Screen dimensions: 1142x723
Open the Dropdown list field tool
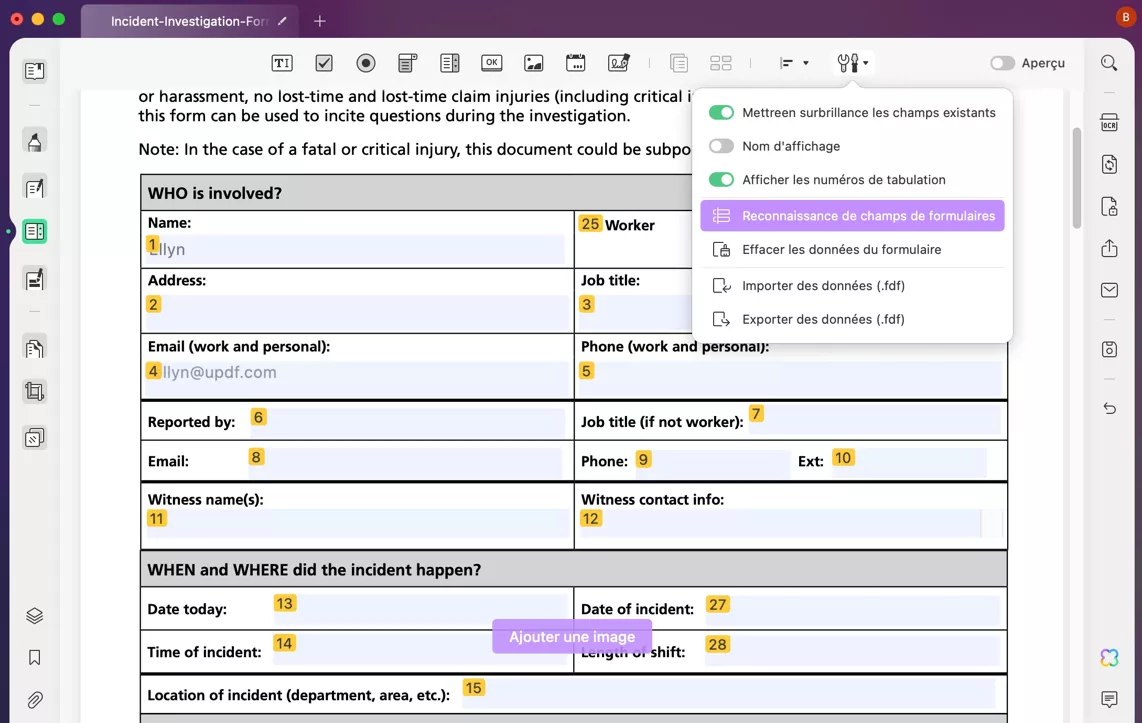(x=408, y=63)
